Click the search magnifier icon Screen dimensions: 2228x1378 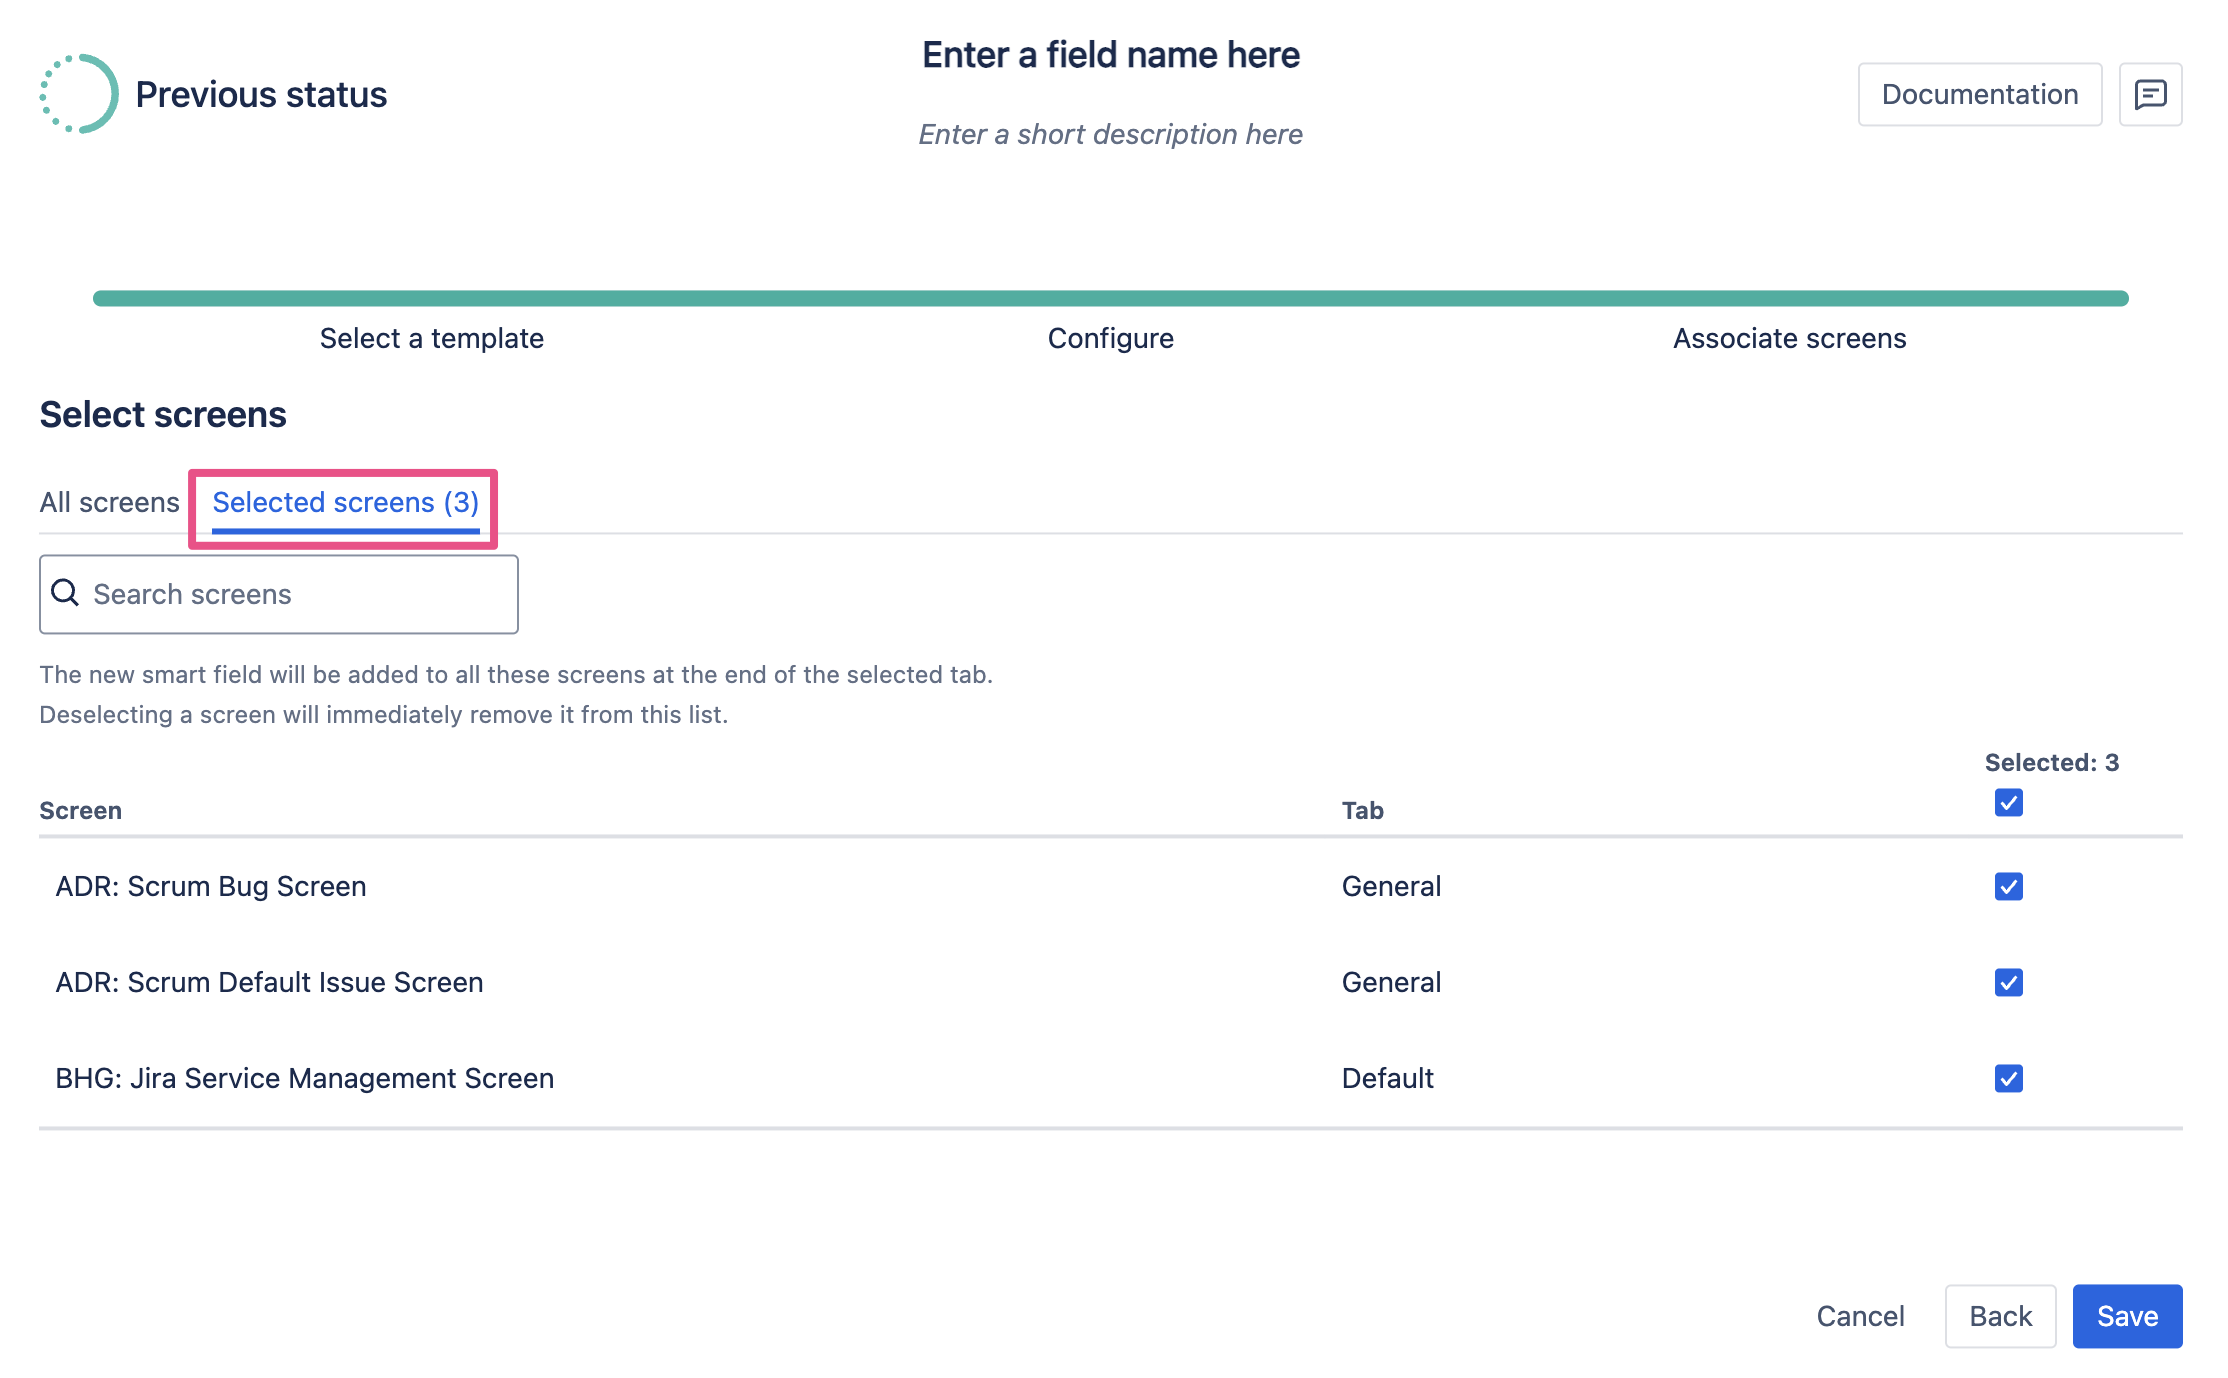click(65, 593)
